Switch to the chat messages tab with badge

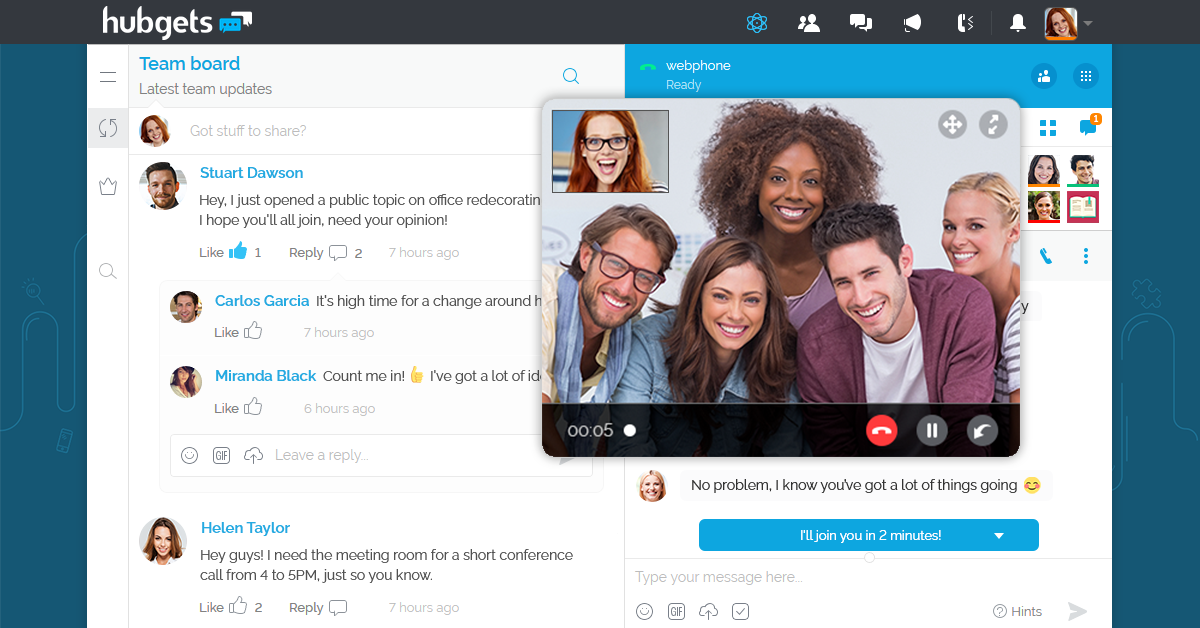pyautogui.click(x=1087, y=127)
